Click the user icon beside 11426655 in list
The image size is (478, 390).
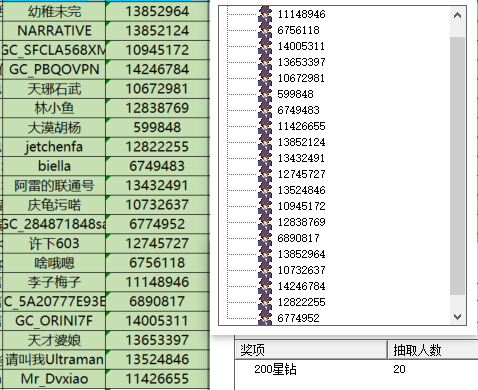pos(265,126)
